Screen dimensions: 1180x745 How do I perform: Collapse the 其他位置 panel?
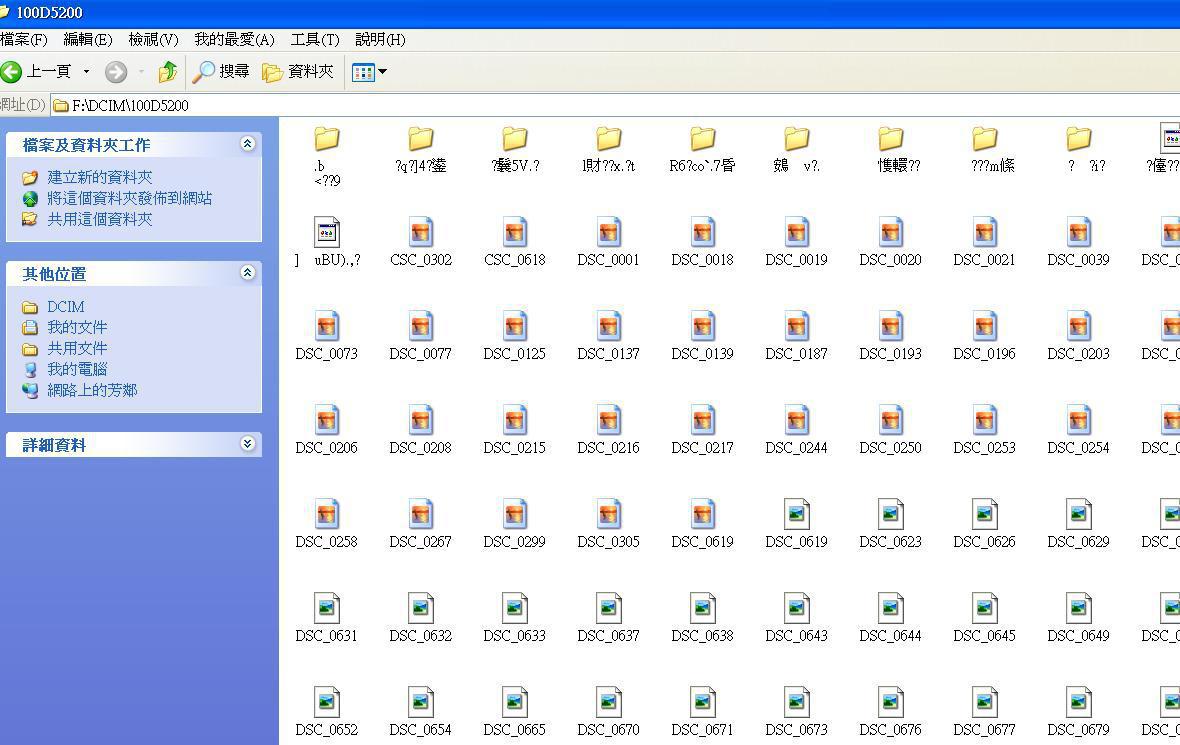click(247, 273)
